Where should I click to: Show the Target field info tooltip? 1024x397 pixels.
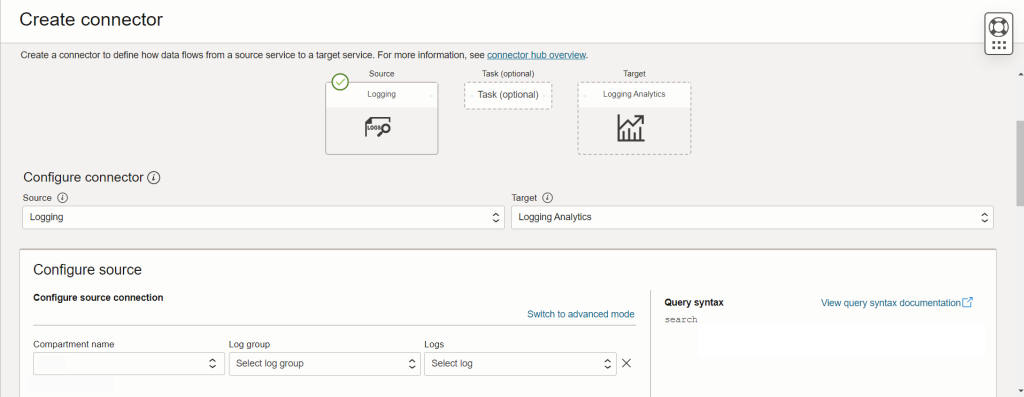coord(547,198)
